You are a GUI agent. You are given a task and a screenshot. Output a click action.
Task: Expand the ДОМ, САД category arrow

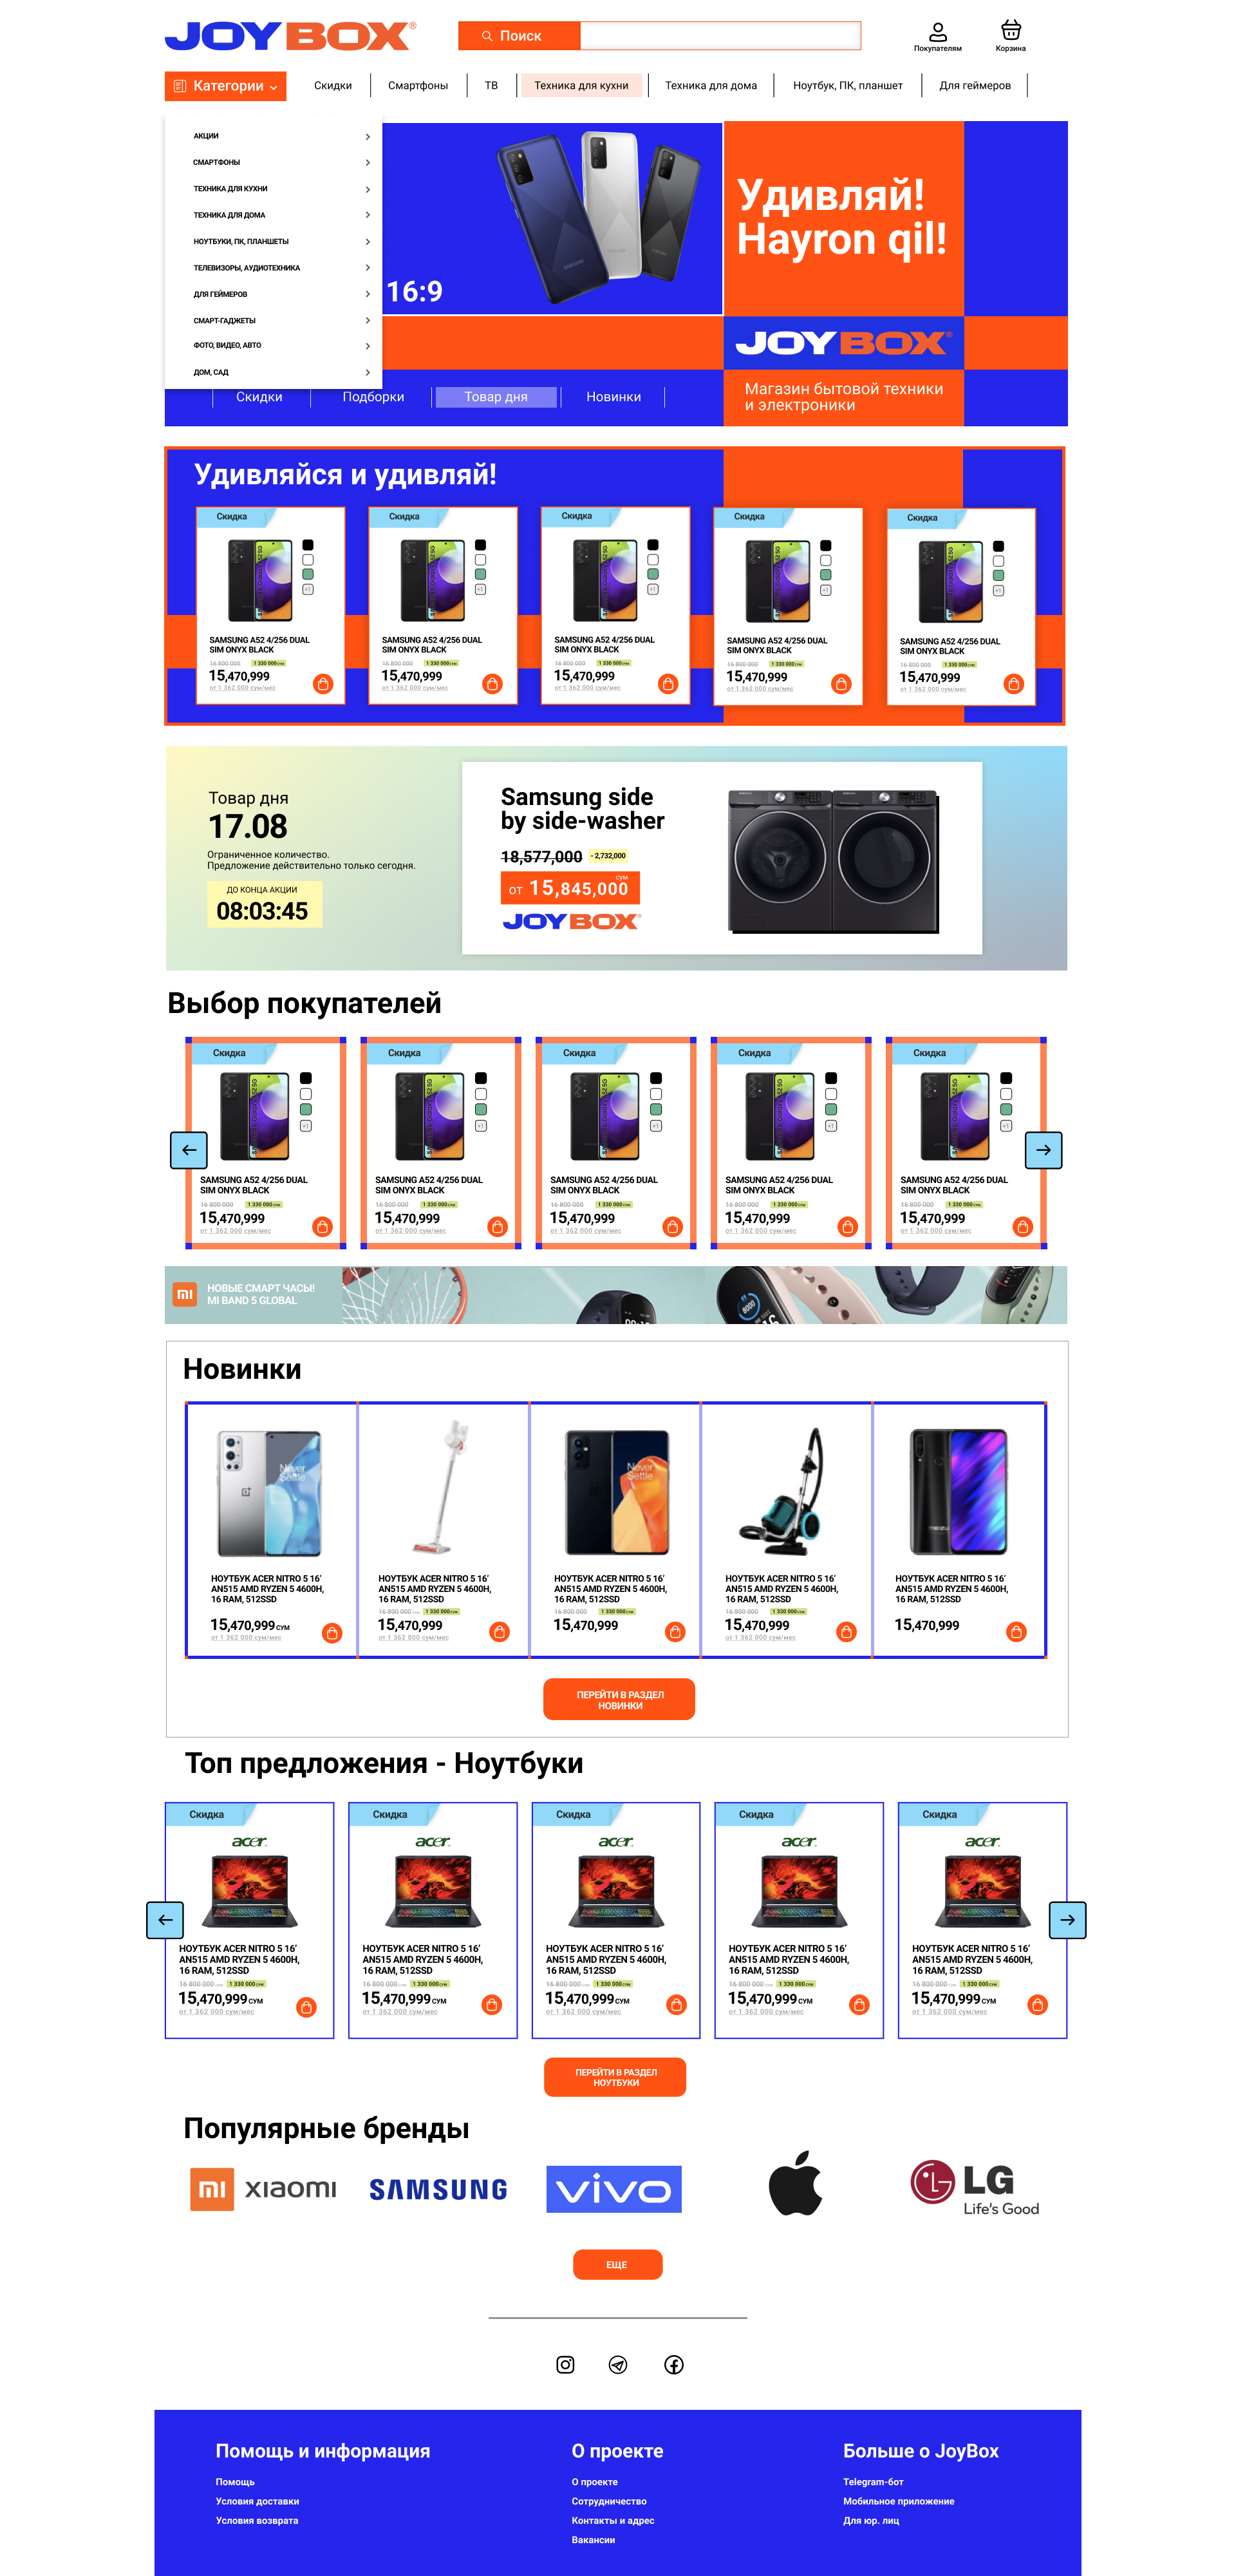point(367,372)
